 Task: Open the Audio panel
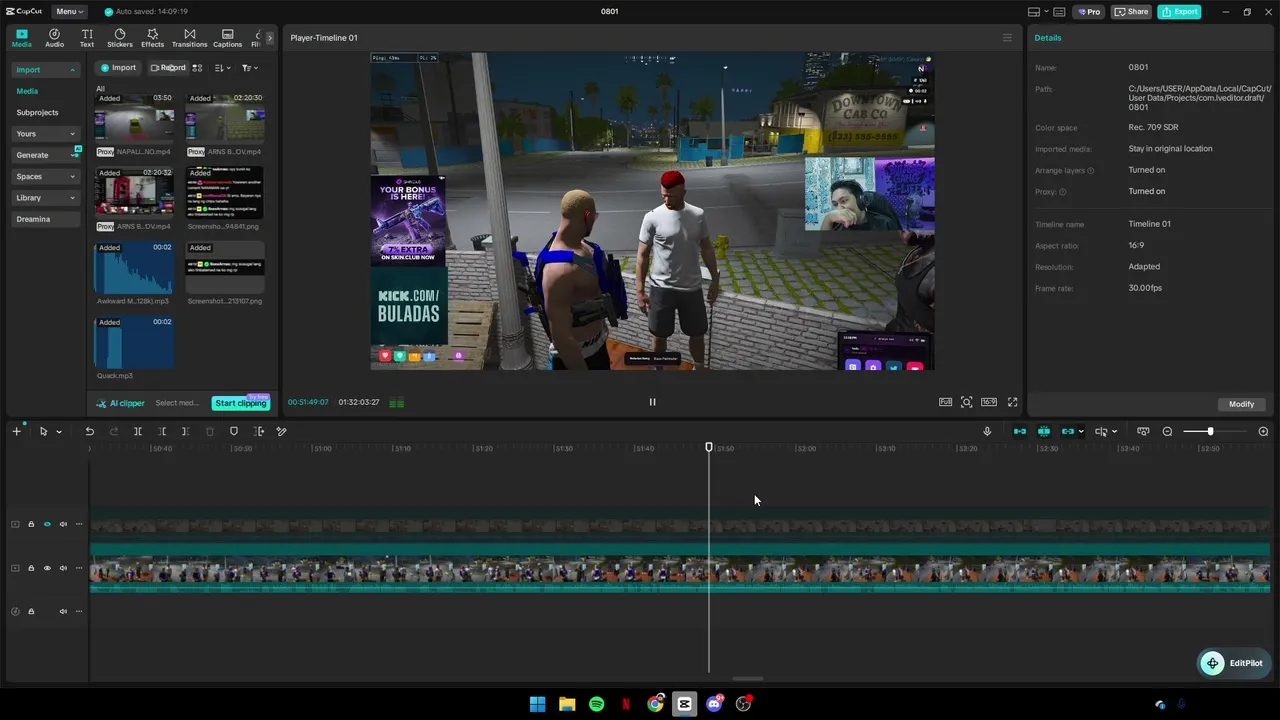pyautogui.click(x=54, y=38)
